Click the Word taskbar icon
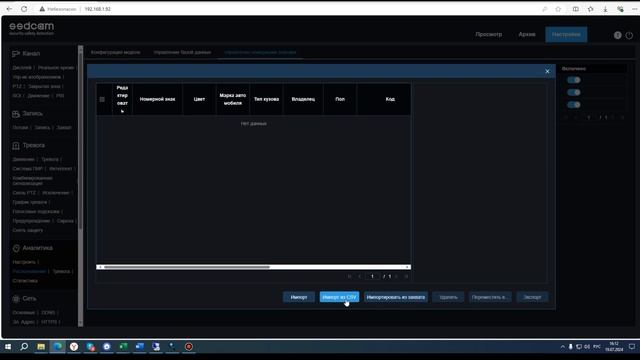Viewport: 640px width, 360px height. (140, 347)
